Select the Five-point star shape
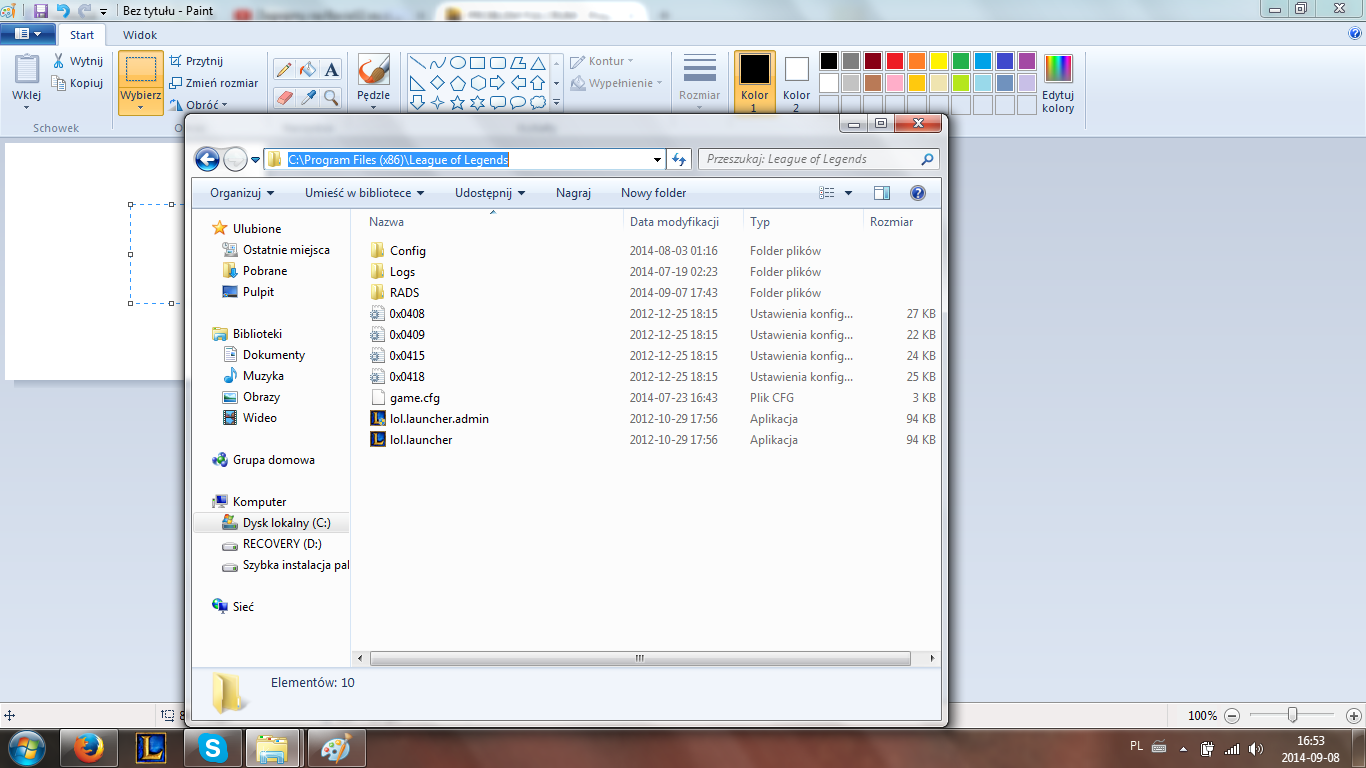This screenshot has width=1366, height=768. pos(457,102)
